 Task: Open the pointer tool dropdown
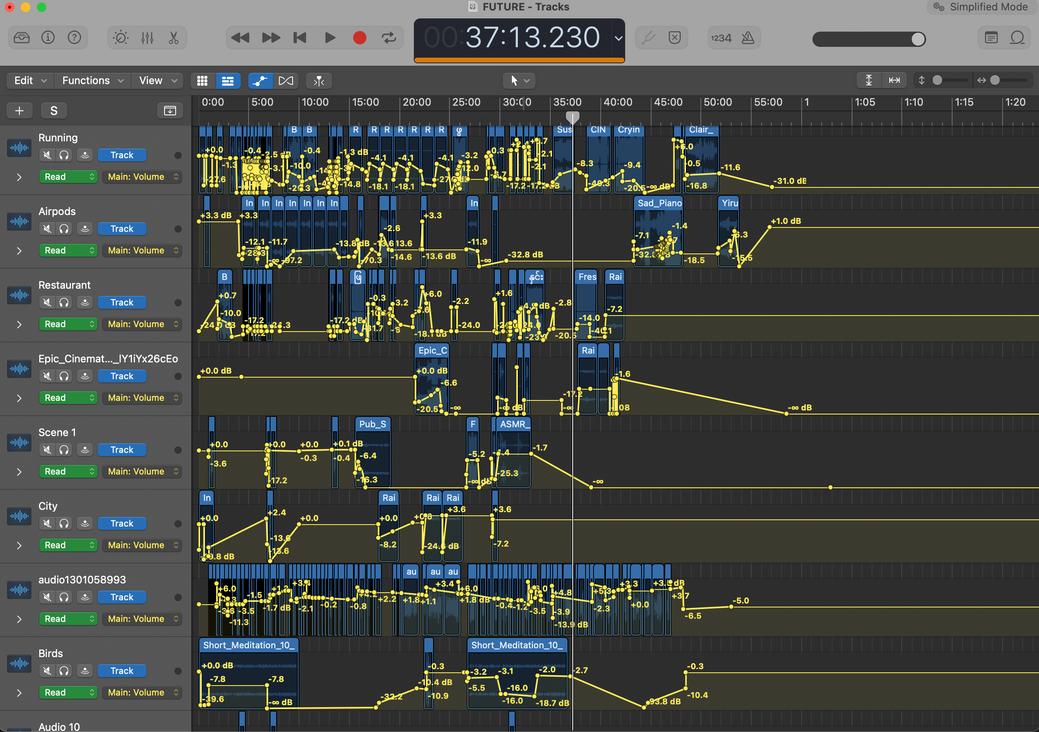[x=519, y=81]
